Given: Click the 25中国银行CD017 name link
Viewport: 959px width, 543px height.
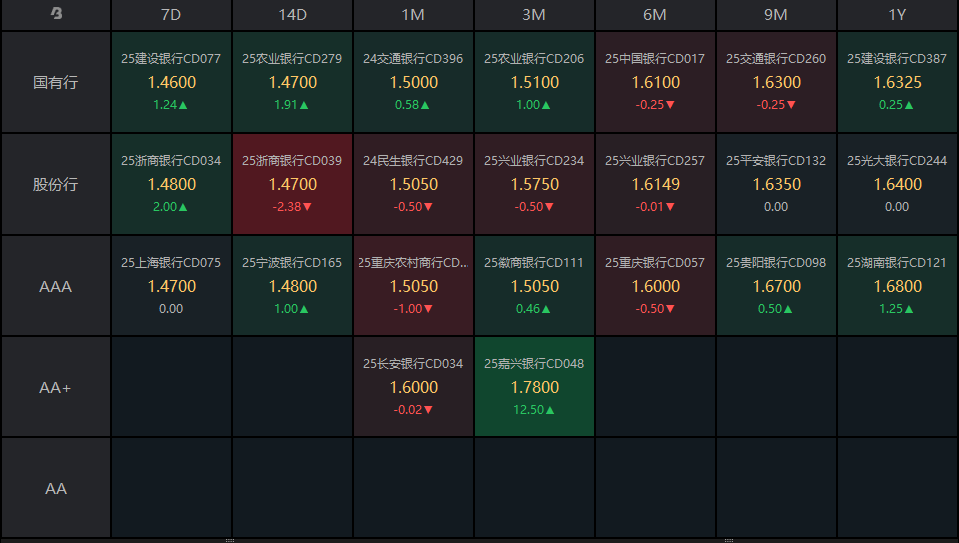Looking at the screenshot, I should click(x=655, y=59).
